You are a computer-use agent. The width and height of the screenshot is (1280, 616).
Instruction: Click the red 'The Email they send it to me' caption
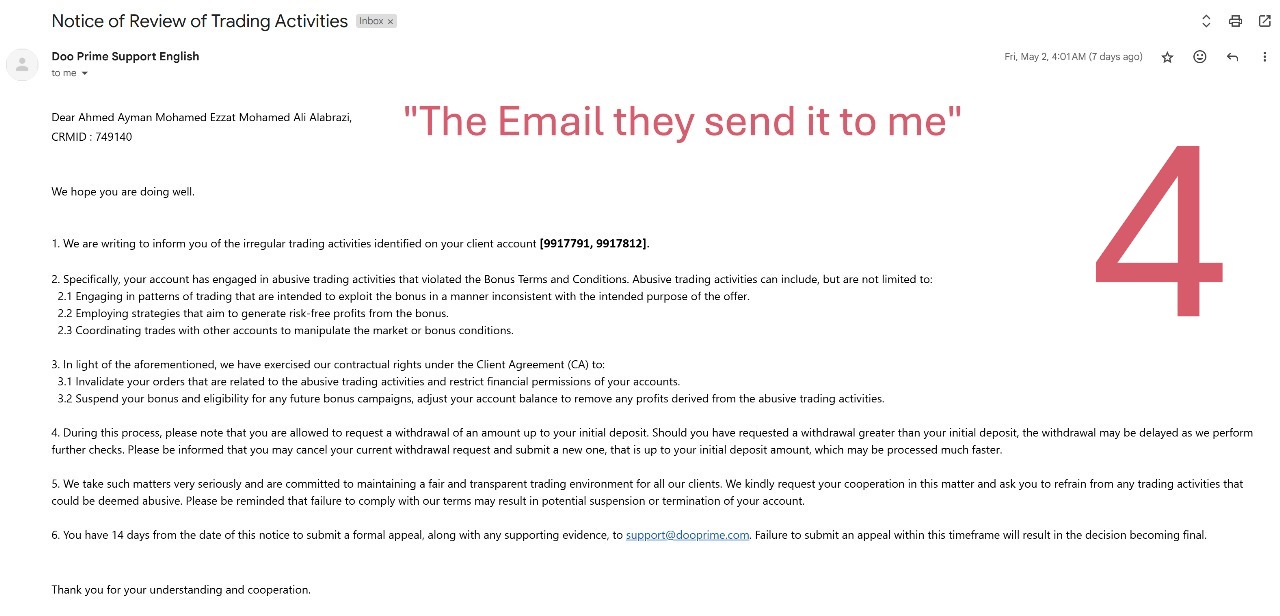tap(683, 122)
